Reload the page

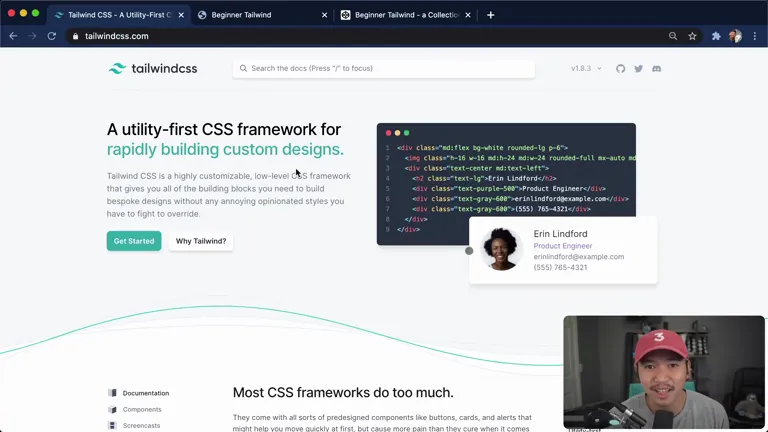pos(51,36)
